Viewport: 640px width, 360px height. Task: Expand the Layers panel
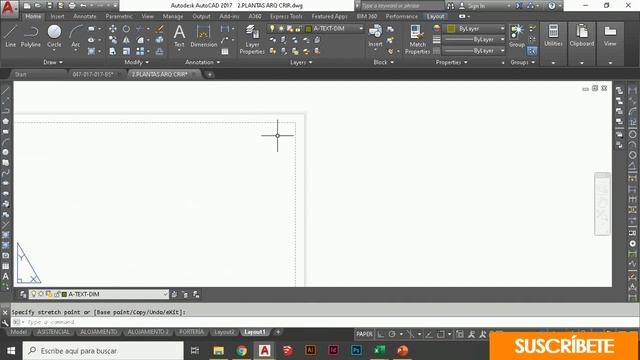(x=301, y=62)
